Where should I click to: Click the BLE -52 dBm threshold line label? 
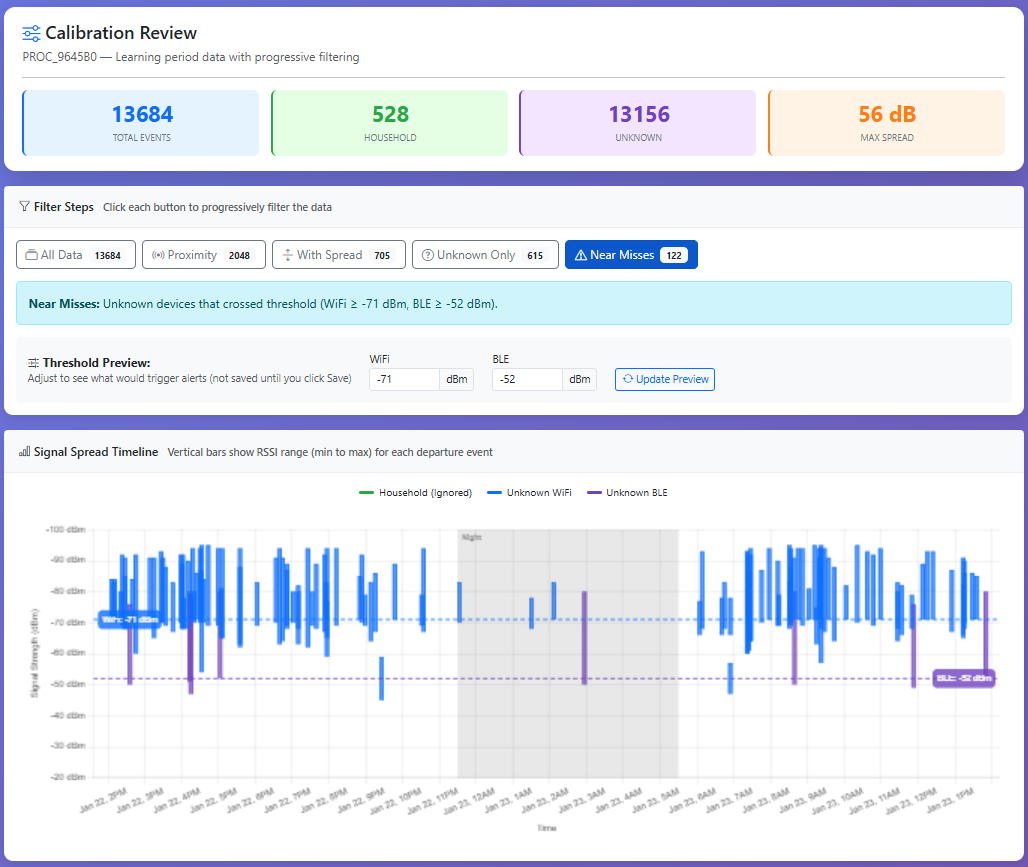(x=963, y=678)
